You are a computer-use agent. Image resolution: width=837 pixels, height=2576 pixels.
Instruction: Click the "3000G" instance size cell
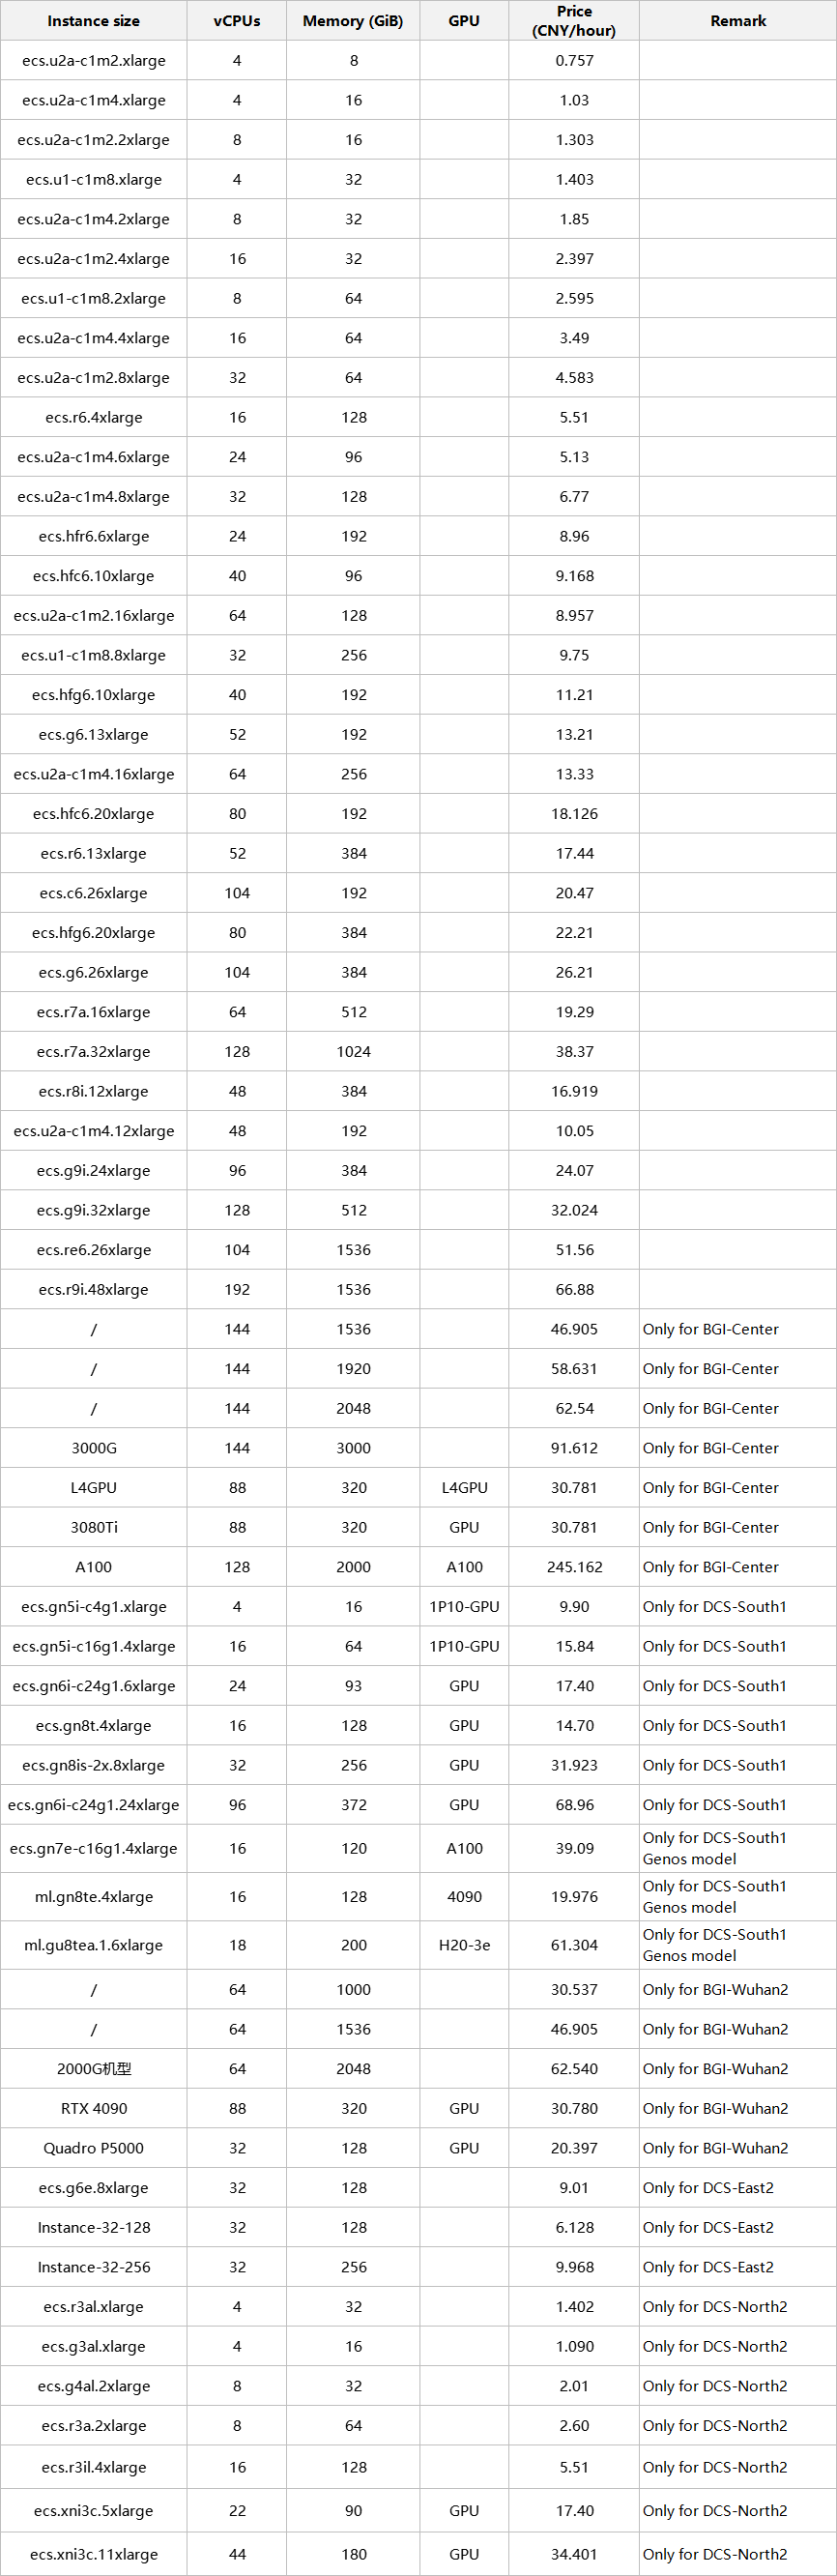point(93,1448)
